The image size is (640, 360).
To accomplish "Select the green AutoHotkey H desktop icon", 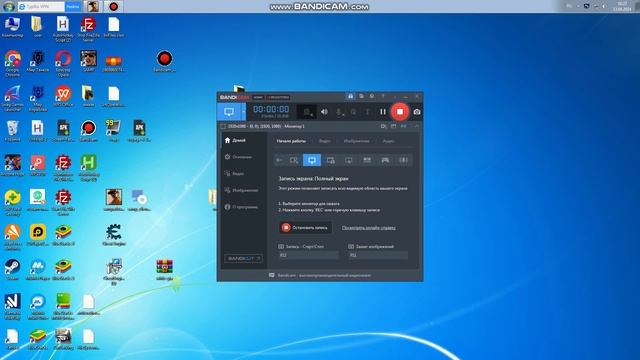I will tap(88, 167).
